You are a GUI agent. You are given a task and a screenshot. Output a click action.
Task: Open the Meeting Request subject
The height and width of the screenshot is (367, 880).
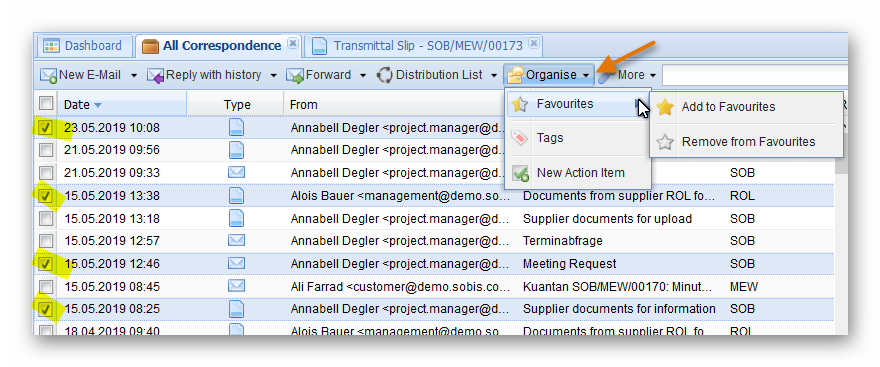(570, 264)
